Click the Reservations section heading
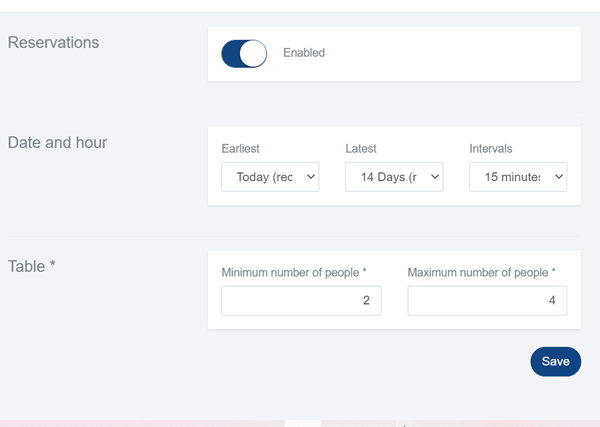The width and height of the screenshot is (600, 427). pyautogui.click(x=53, y=43)
